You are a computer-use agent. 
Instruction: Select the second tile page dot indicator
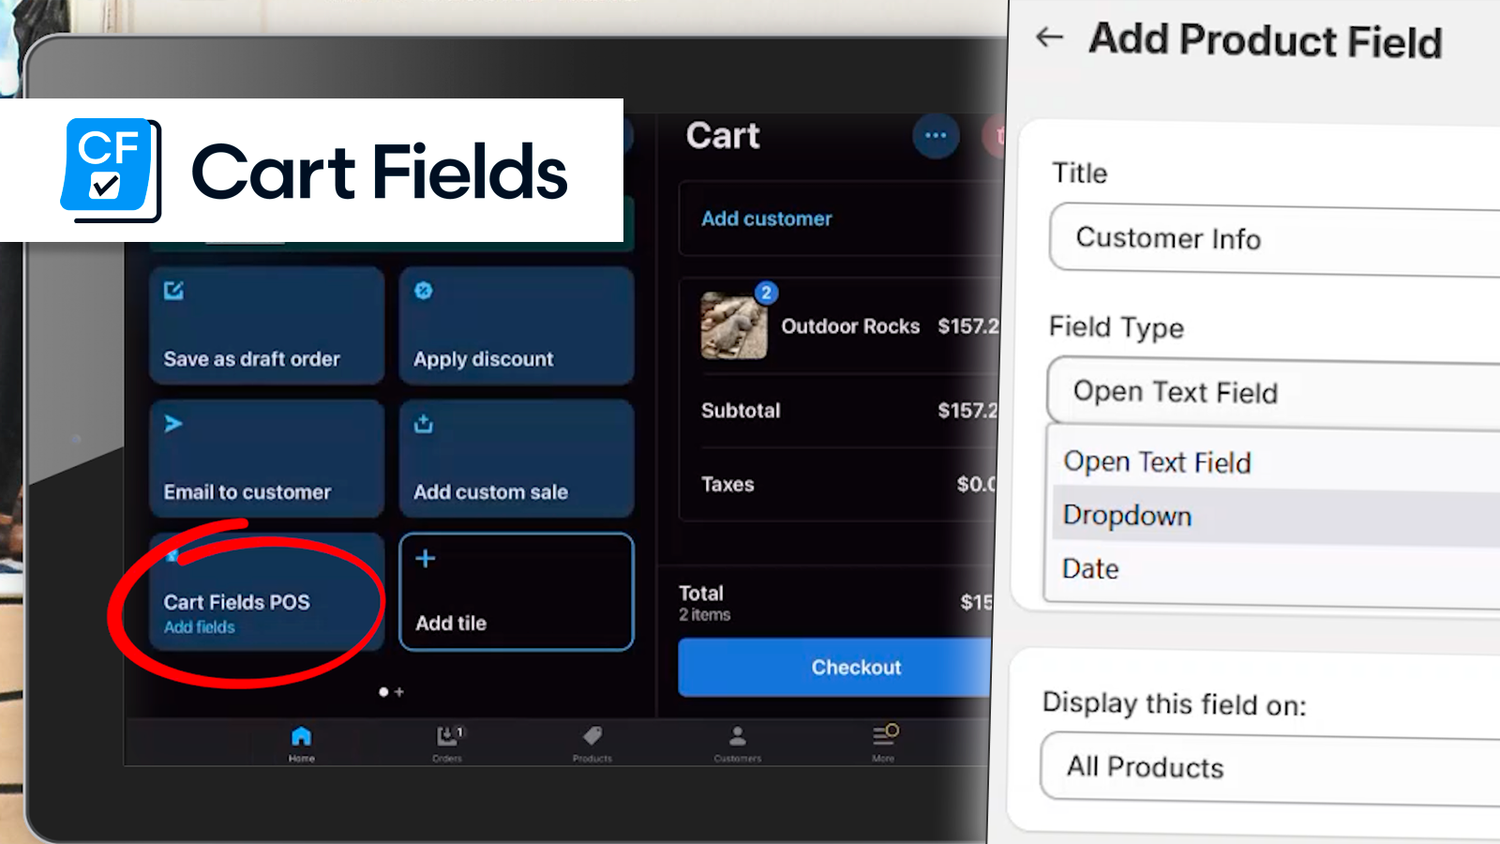399,692
